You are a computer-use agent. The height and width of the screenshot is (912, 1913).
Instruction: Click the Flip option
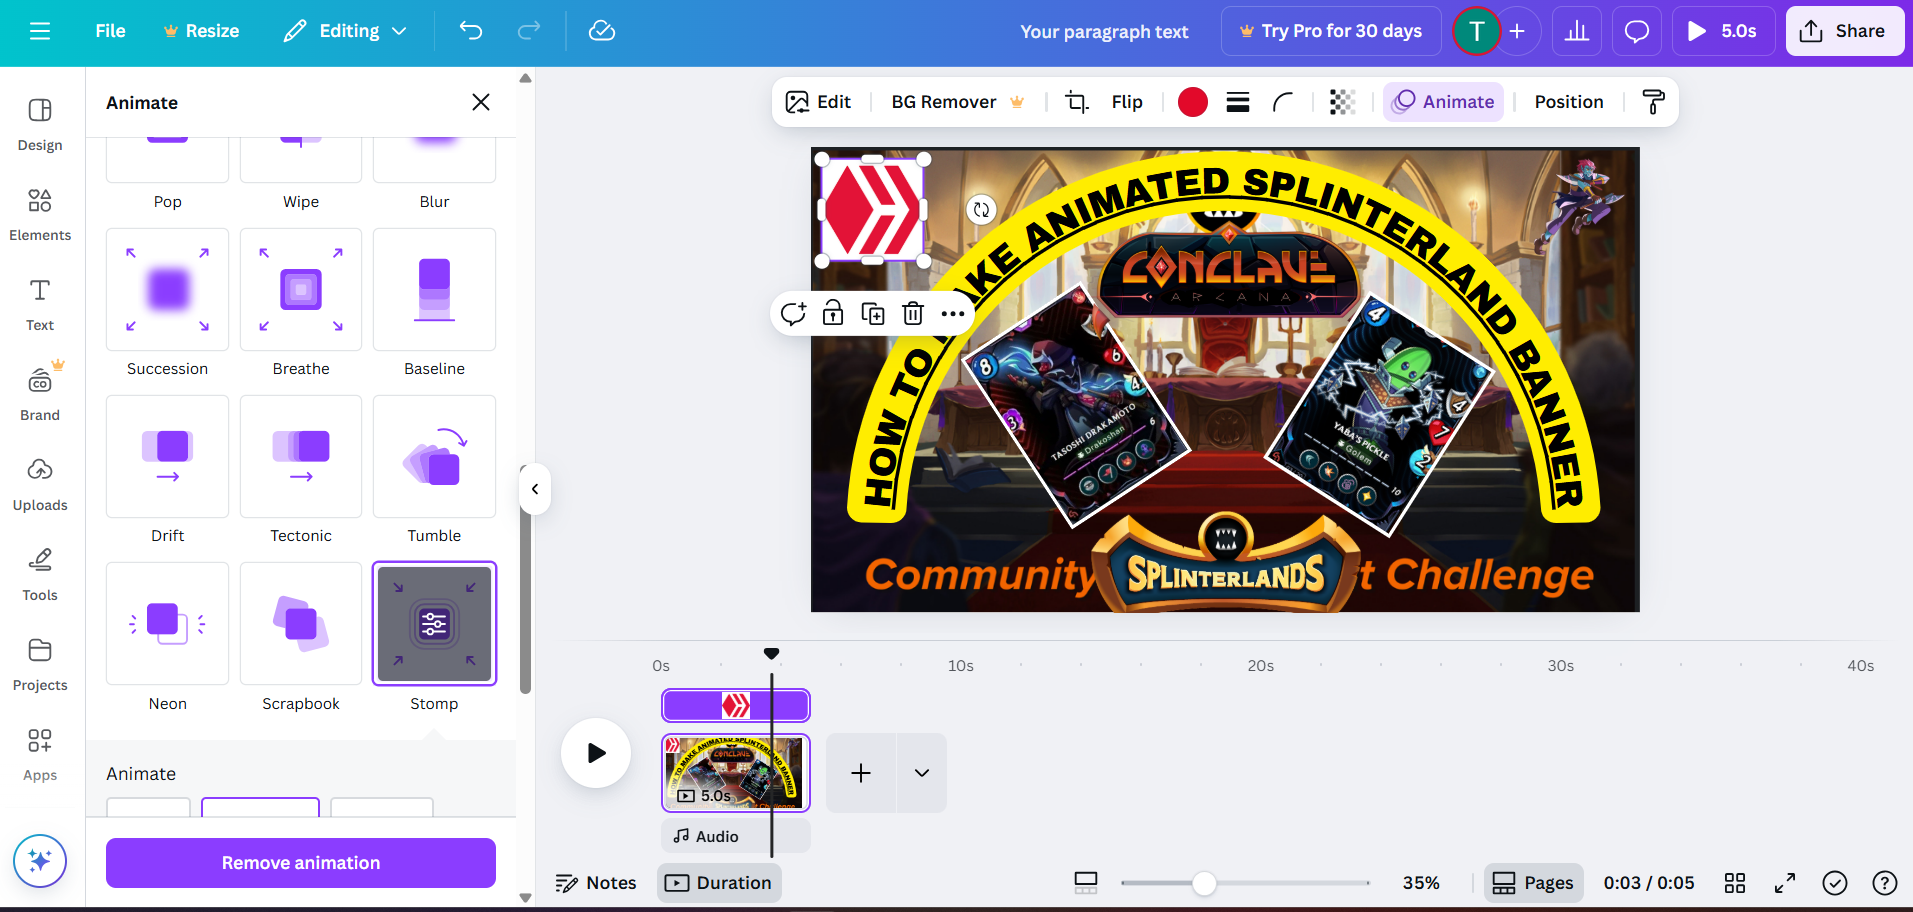(1127, 102)
